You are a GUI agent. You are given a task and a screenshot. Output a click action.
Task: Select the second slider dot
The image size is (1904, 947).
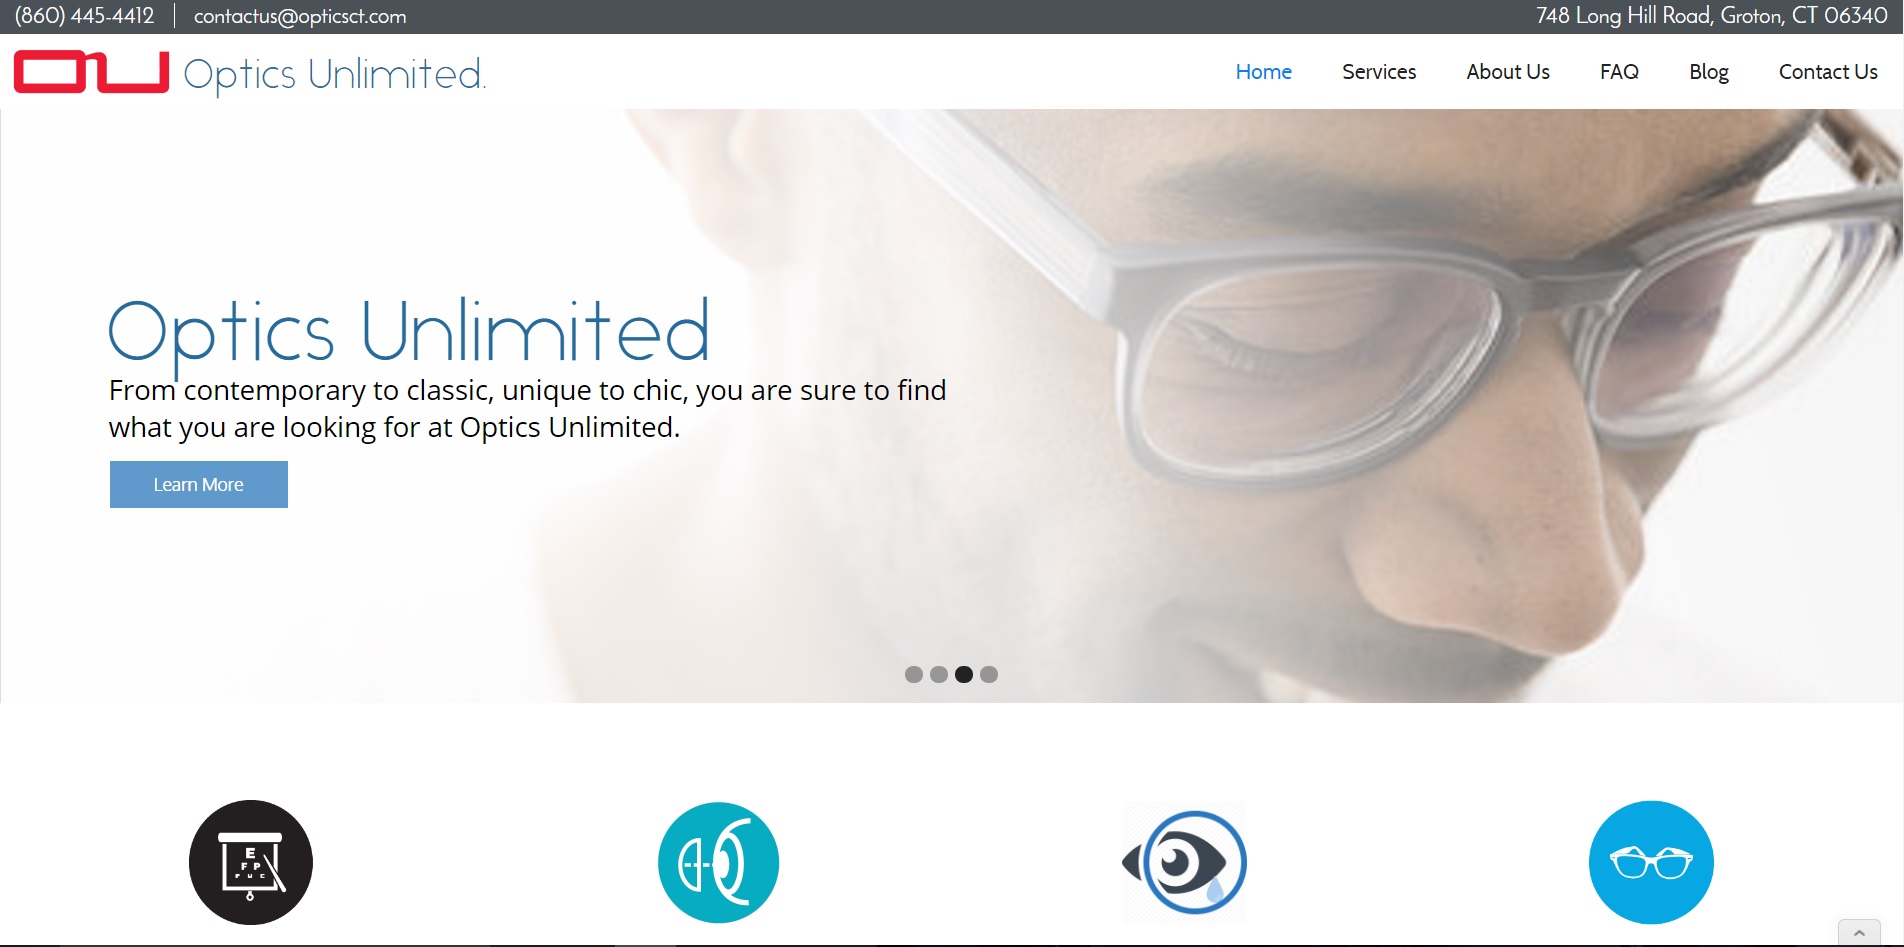point(938,674)
